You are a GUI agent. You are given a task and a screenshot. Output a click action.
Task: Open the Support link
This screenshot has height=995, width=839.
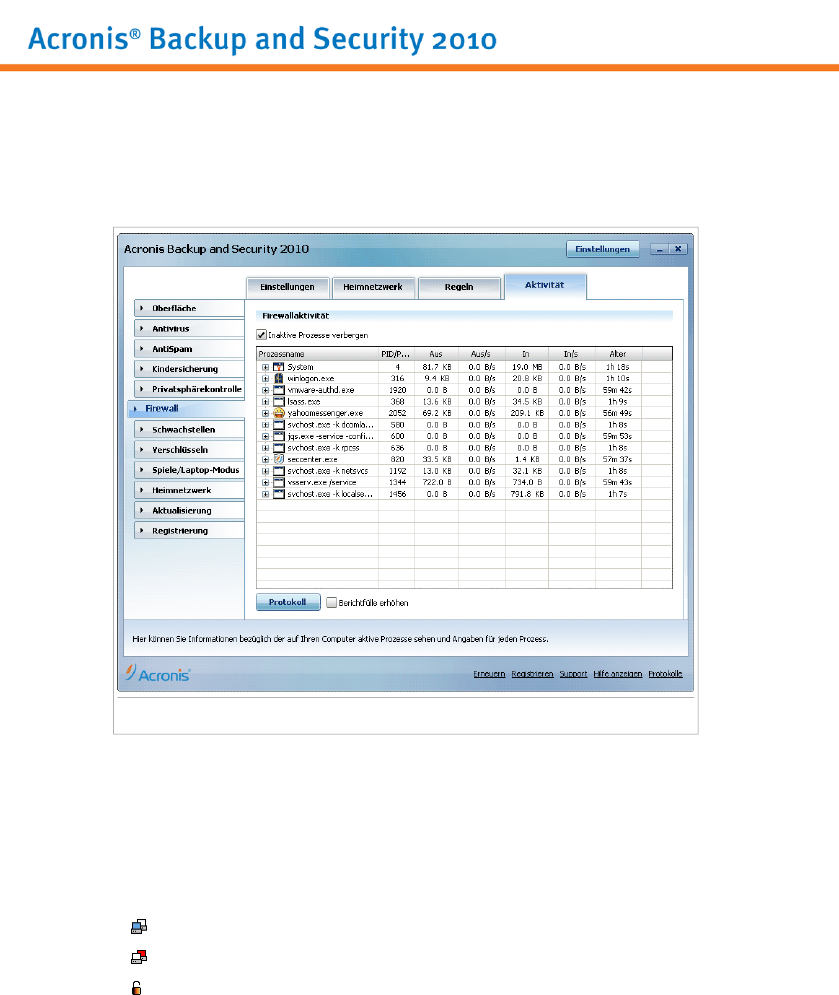pos(573,674)
